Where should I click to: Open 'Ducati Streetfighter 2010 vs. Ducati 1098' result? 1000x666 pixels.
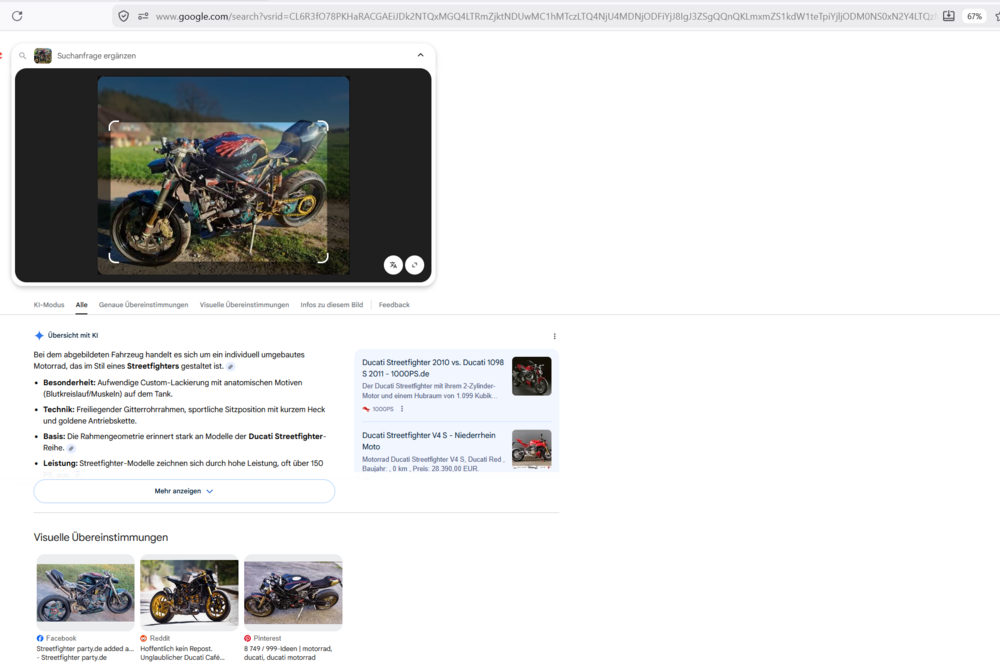pyautogui.click(x=433, y=368)
